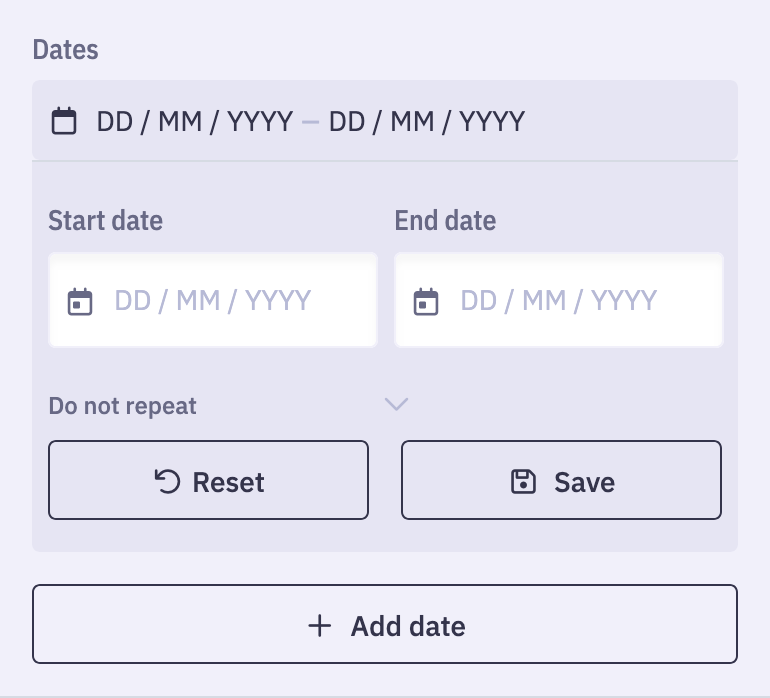Click the Reset button
Viewport: 770px width, 698px height.
click(x=208, y=480)
